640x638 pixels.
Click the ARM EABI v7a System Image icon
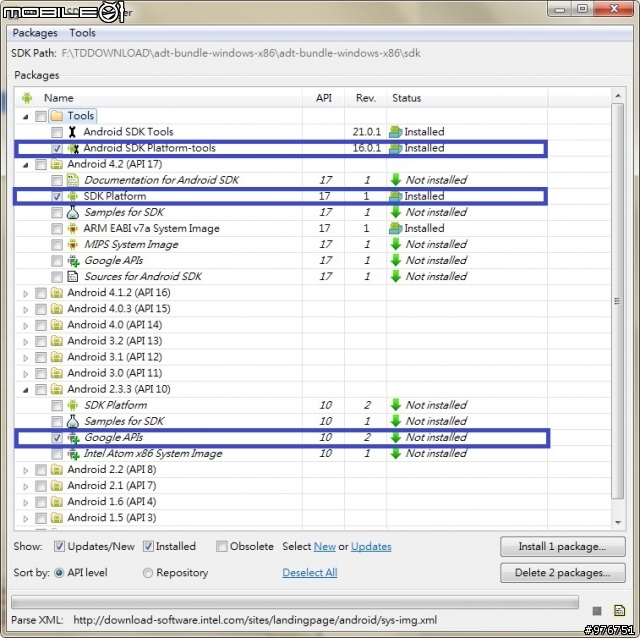(73, 229)
